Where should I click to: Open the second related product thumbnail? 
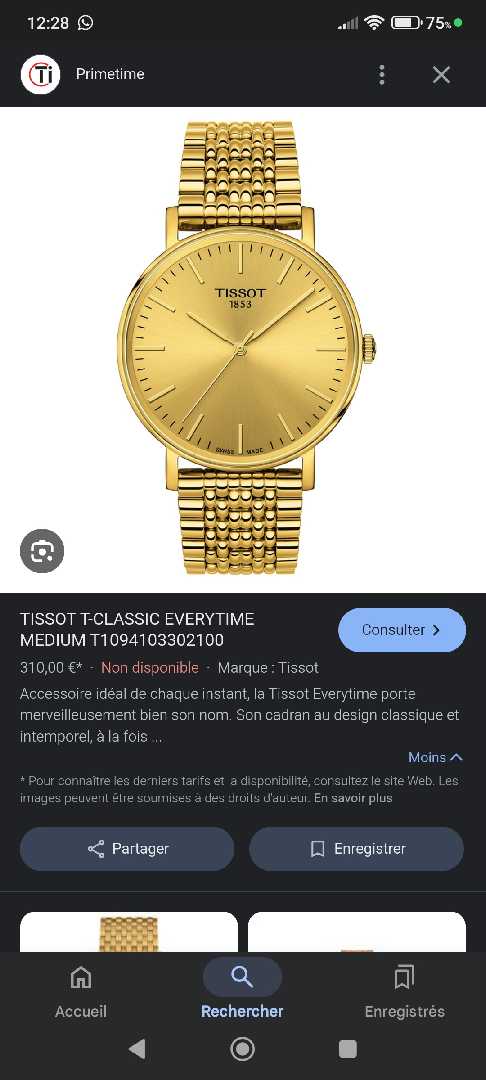[357, 932]
